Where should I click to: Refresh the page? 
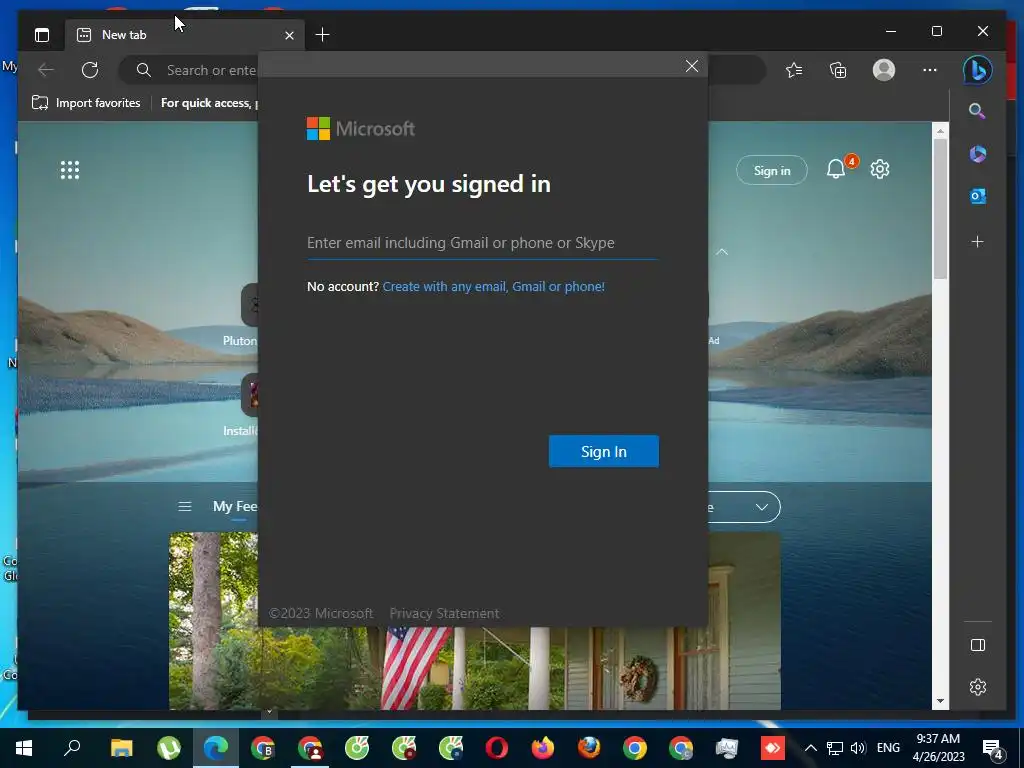[x=90, y=70]
